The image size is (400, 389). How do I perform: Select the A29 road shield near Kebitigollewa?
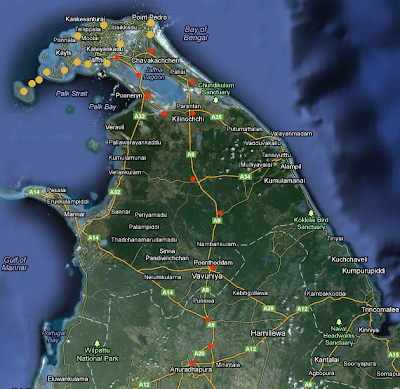tap(269, 308)
